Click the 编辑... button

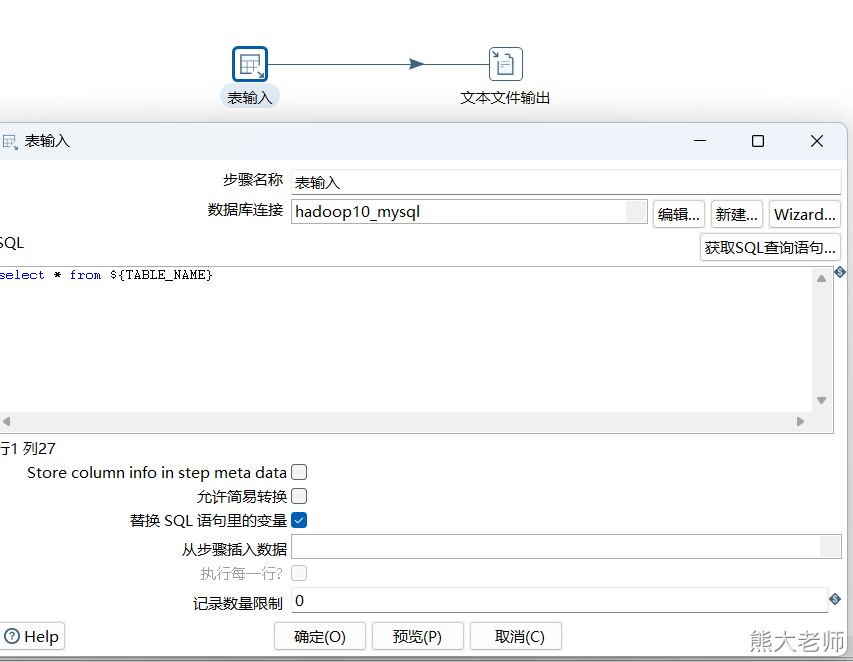679,214
